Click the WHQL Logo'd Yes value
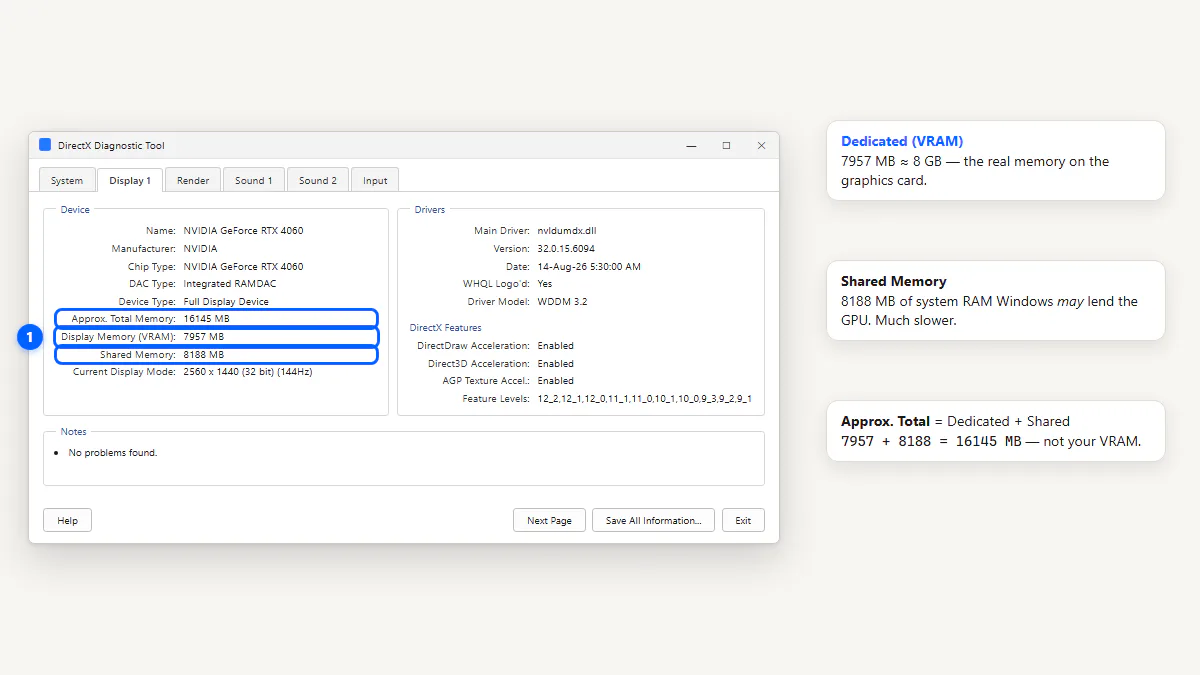Viewport: 1200px width, 675px height. 545,283
